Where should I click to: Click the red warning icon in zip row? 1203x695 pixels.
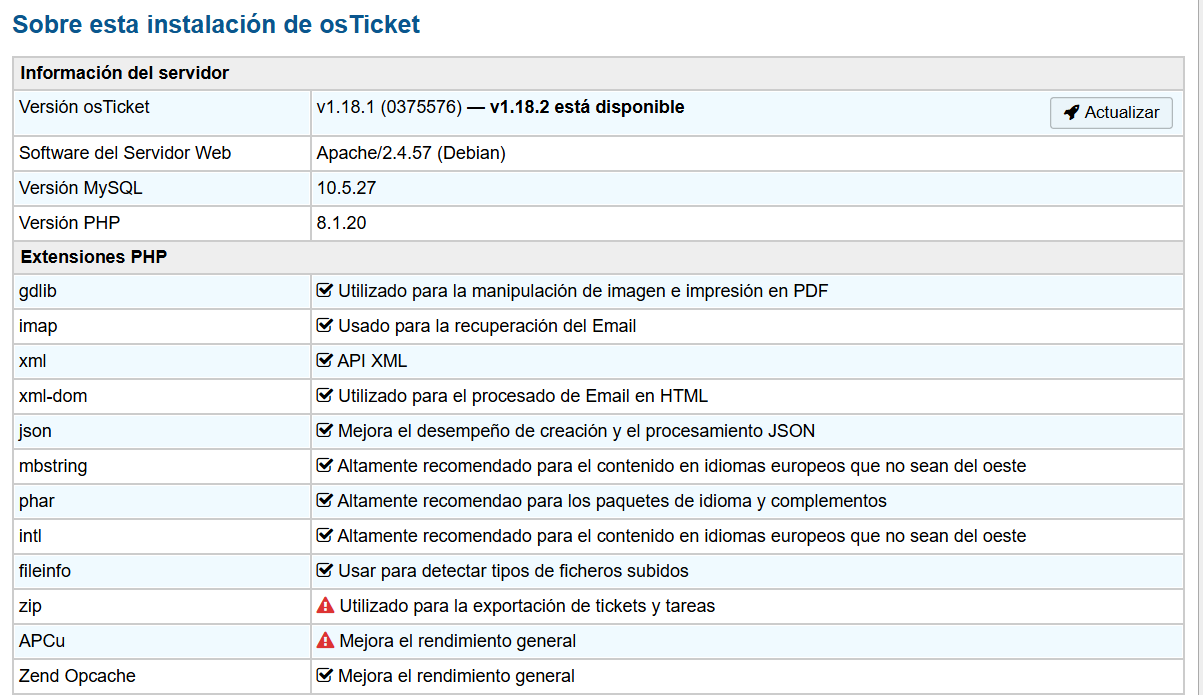pyautogui.click(x=325, y=606)
